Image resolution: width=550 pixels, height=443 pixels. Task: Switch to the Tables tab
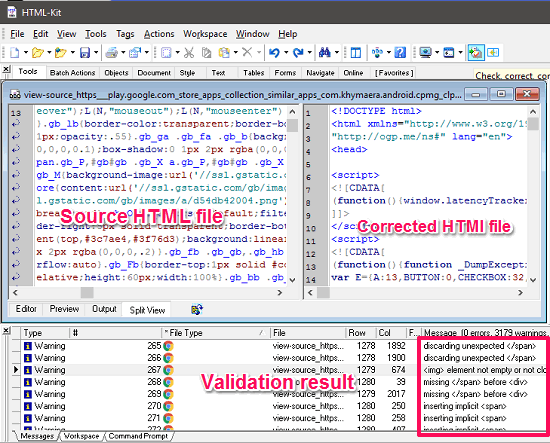click(x=254, y=73)
